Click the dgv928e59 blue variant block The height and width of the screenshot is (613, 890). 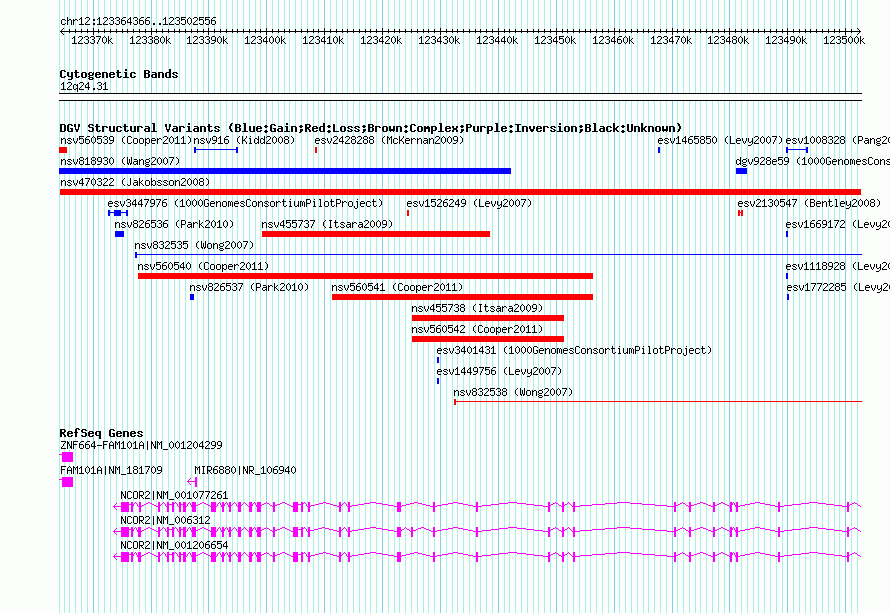tap(741, 171)
